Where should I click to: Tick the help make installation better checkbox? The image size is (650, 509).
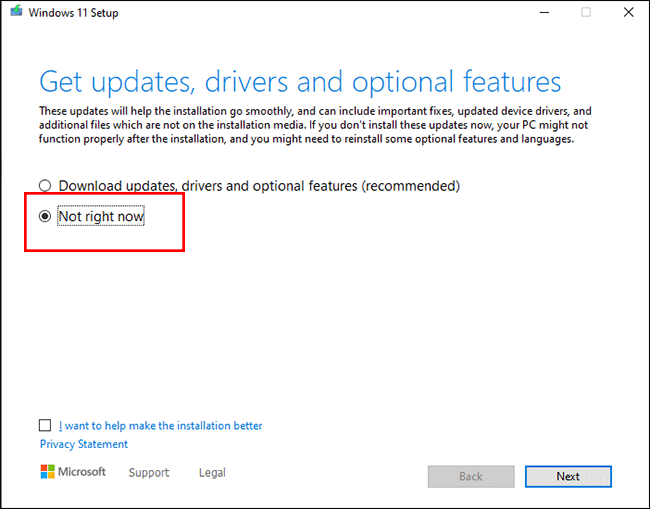point(46,425)
